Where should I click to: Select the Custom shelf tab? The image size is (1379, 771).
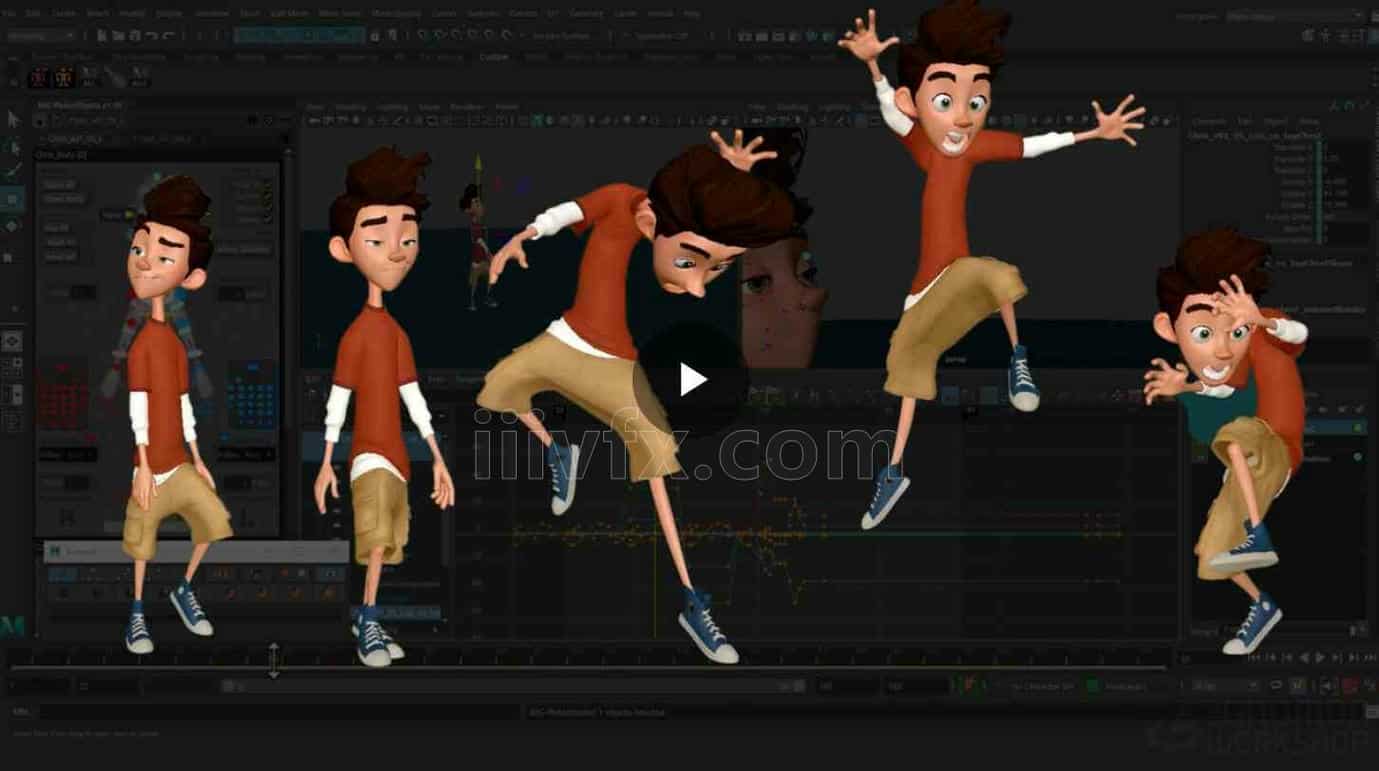494,57
